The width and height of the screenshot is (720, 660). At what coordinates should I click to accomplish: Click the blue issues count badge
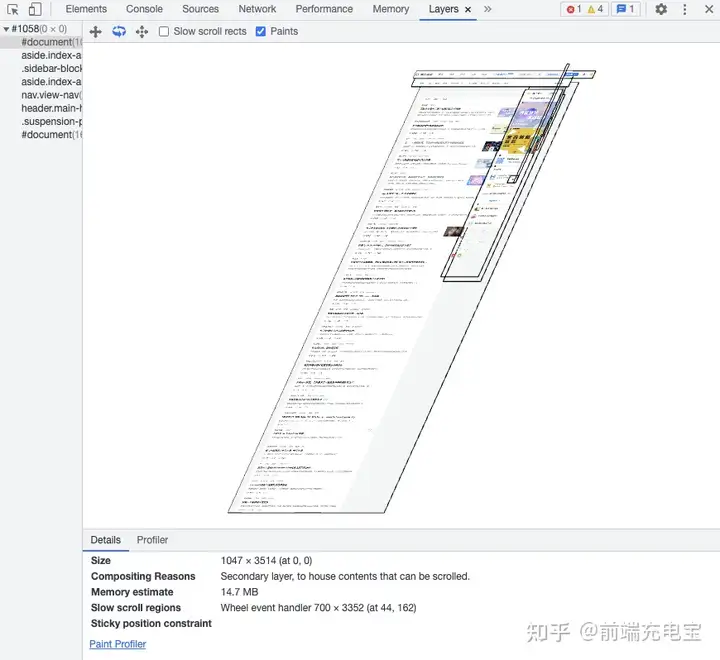tap(625, 9)
